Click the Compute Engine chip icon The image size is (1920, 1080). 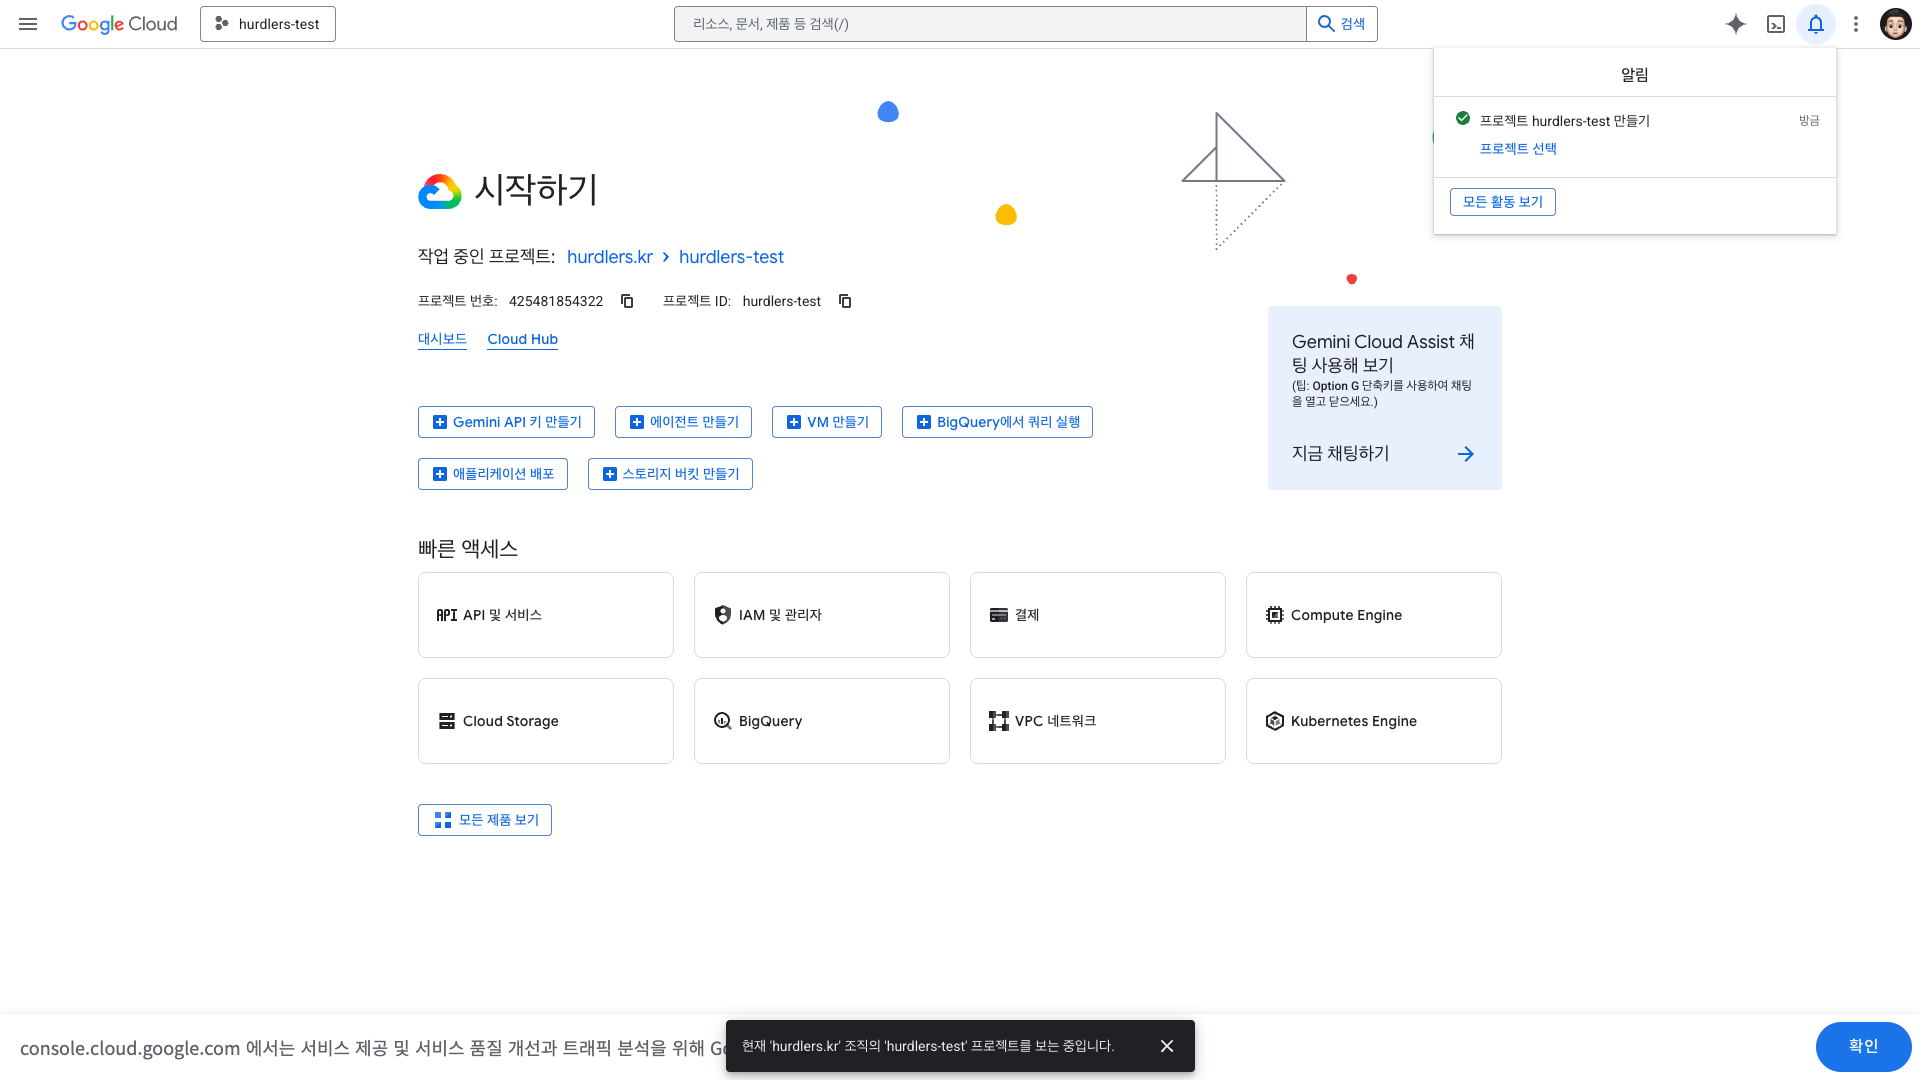1275,615
